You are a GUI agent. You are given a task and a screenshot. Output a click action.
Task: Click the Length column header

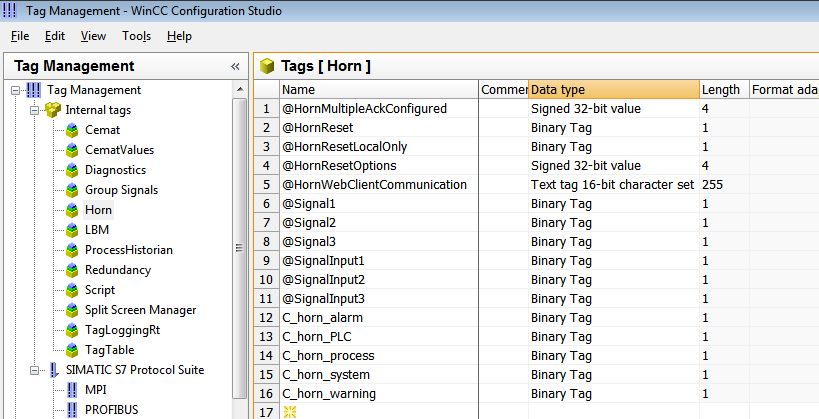(x=724, y=89)
